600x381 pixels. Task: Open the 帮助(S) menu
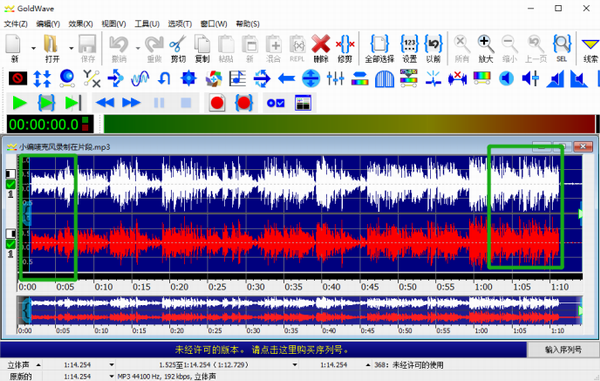tap(248, 24)
